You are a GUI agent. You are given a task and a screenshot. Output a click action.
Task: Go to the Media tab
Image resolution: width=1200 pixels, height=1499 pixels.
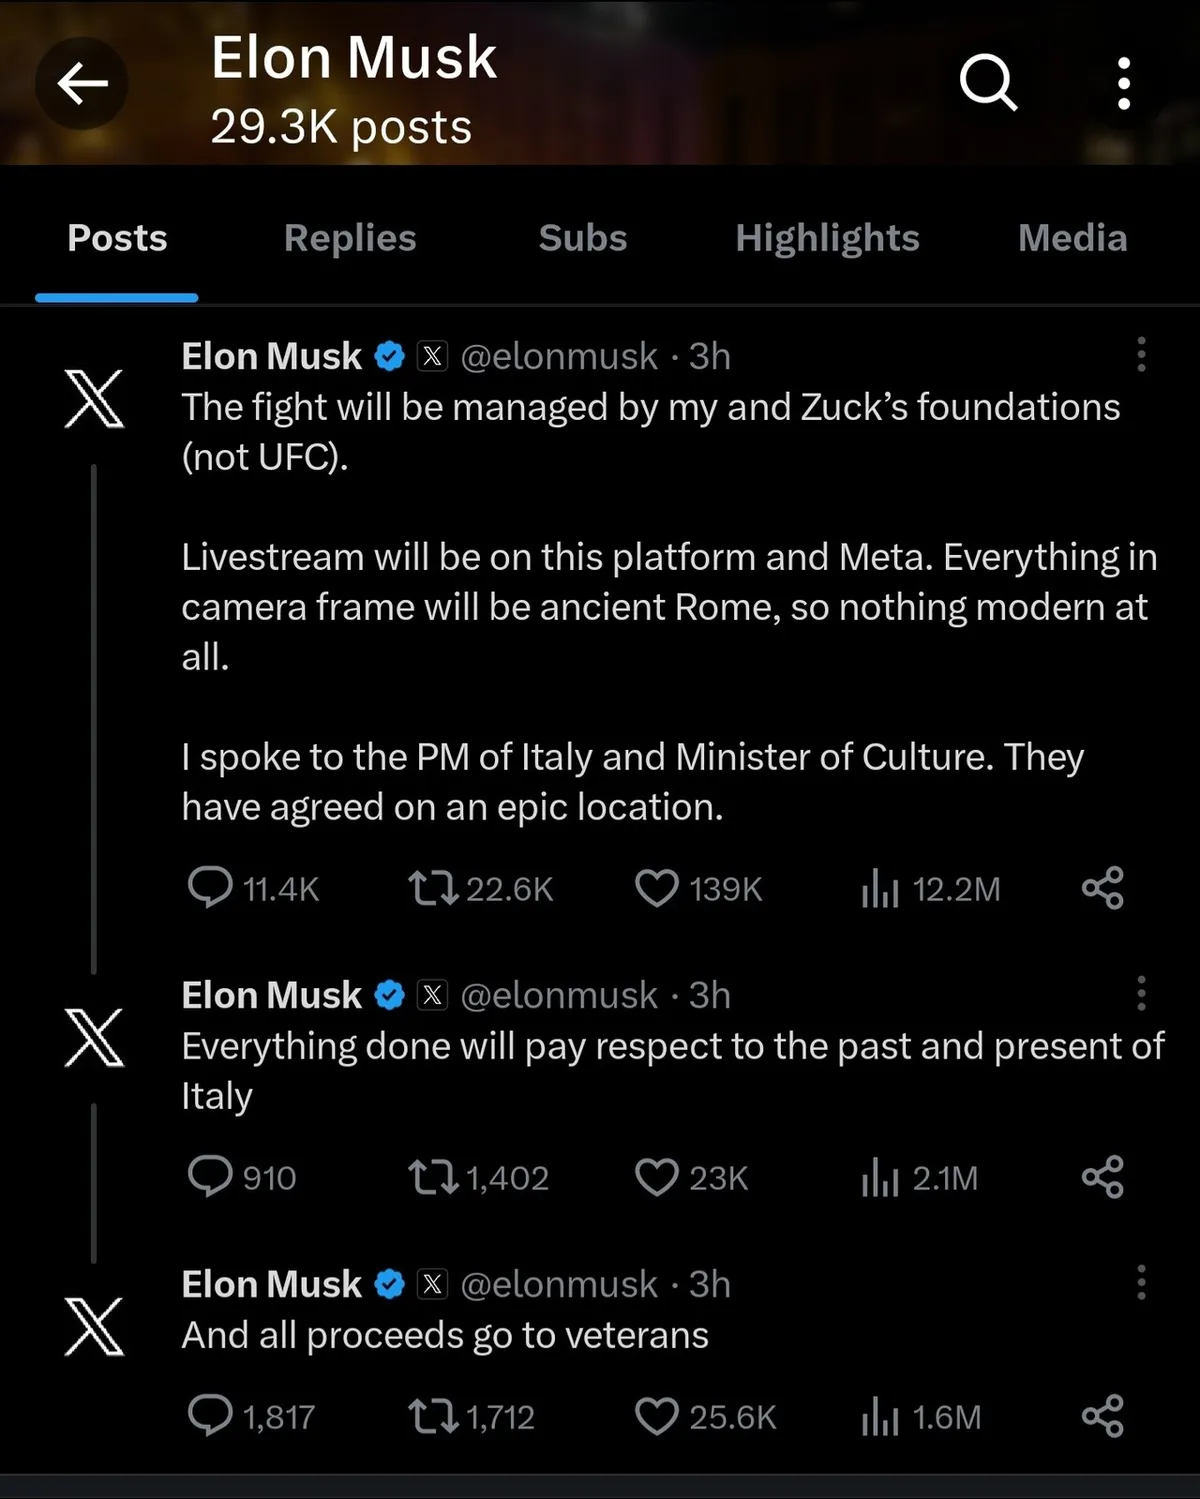pos(1072,238)
